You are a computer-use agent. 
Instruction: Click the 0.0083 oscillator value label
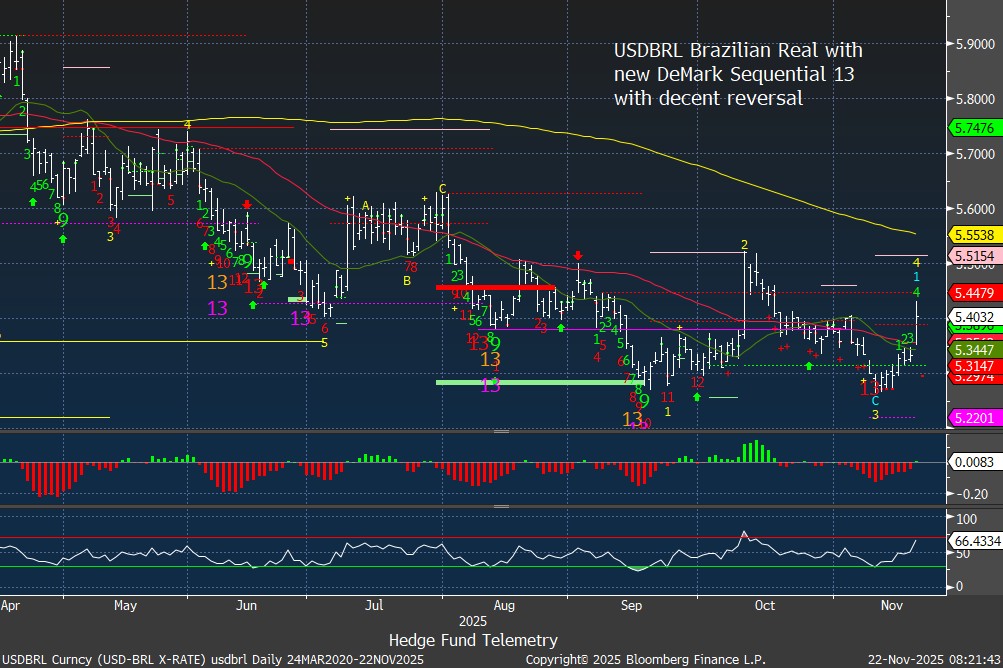tap(973, 463)
